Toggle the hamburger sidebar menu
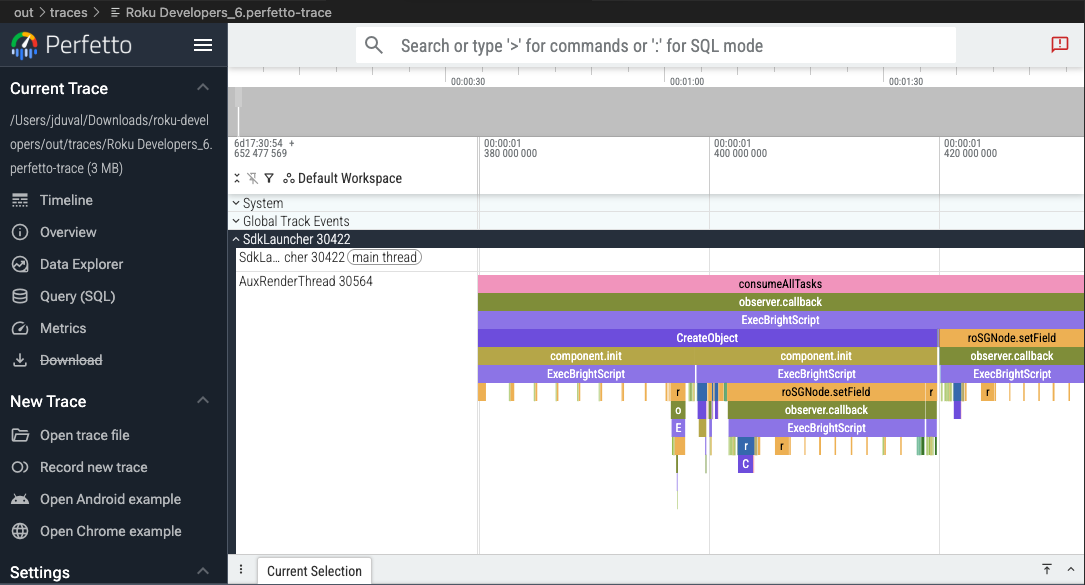1085x585 pixels. [203, 45]
